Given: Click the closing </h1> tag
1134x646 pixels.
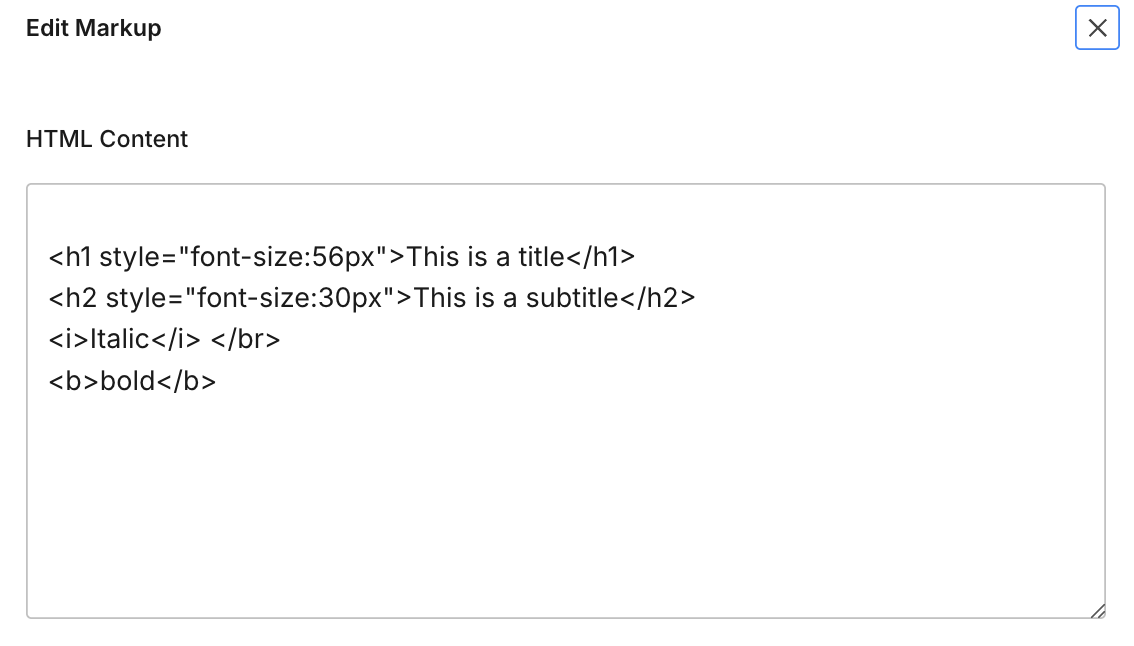Looking at the screenshot, I should 601,256.
